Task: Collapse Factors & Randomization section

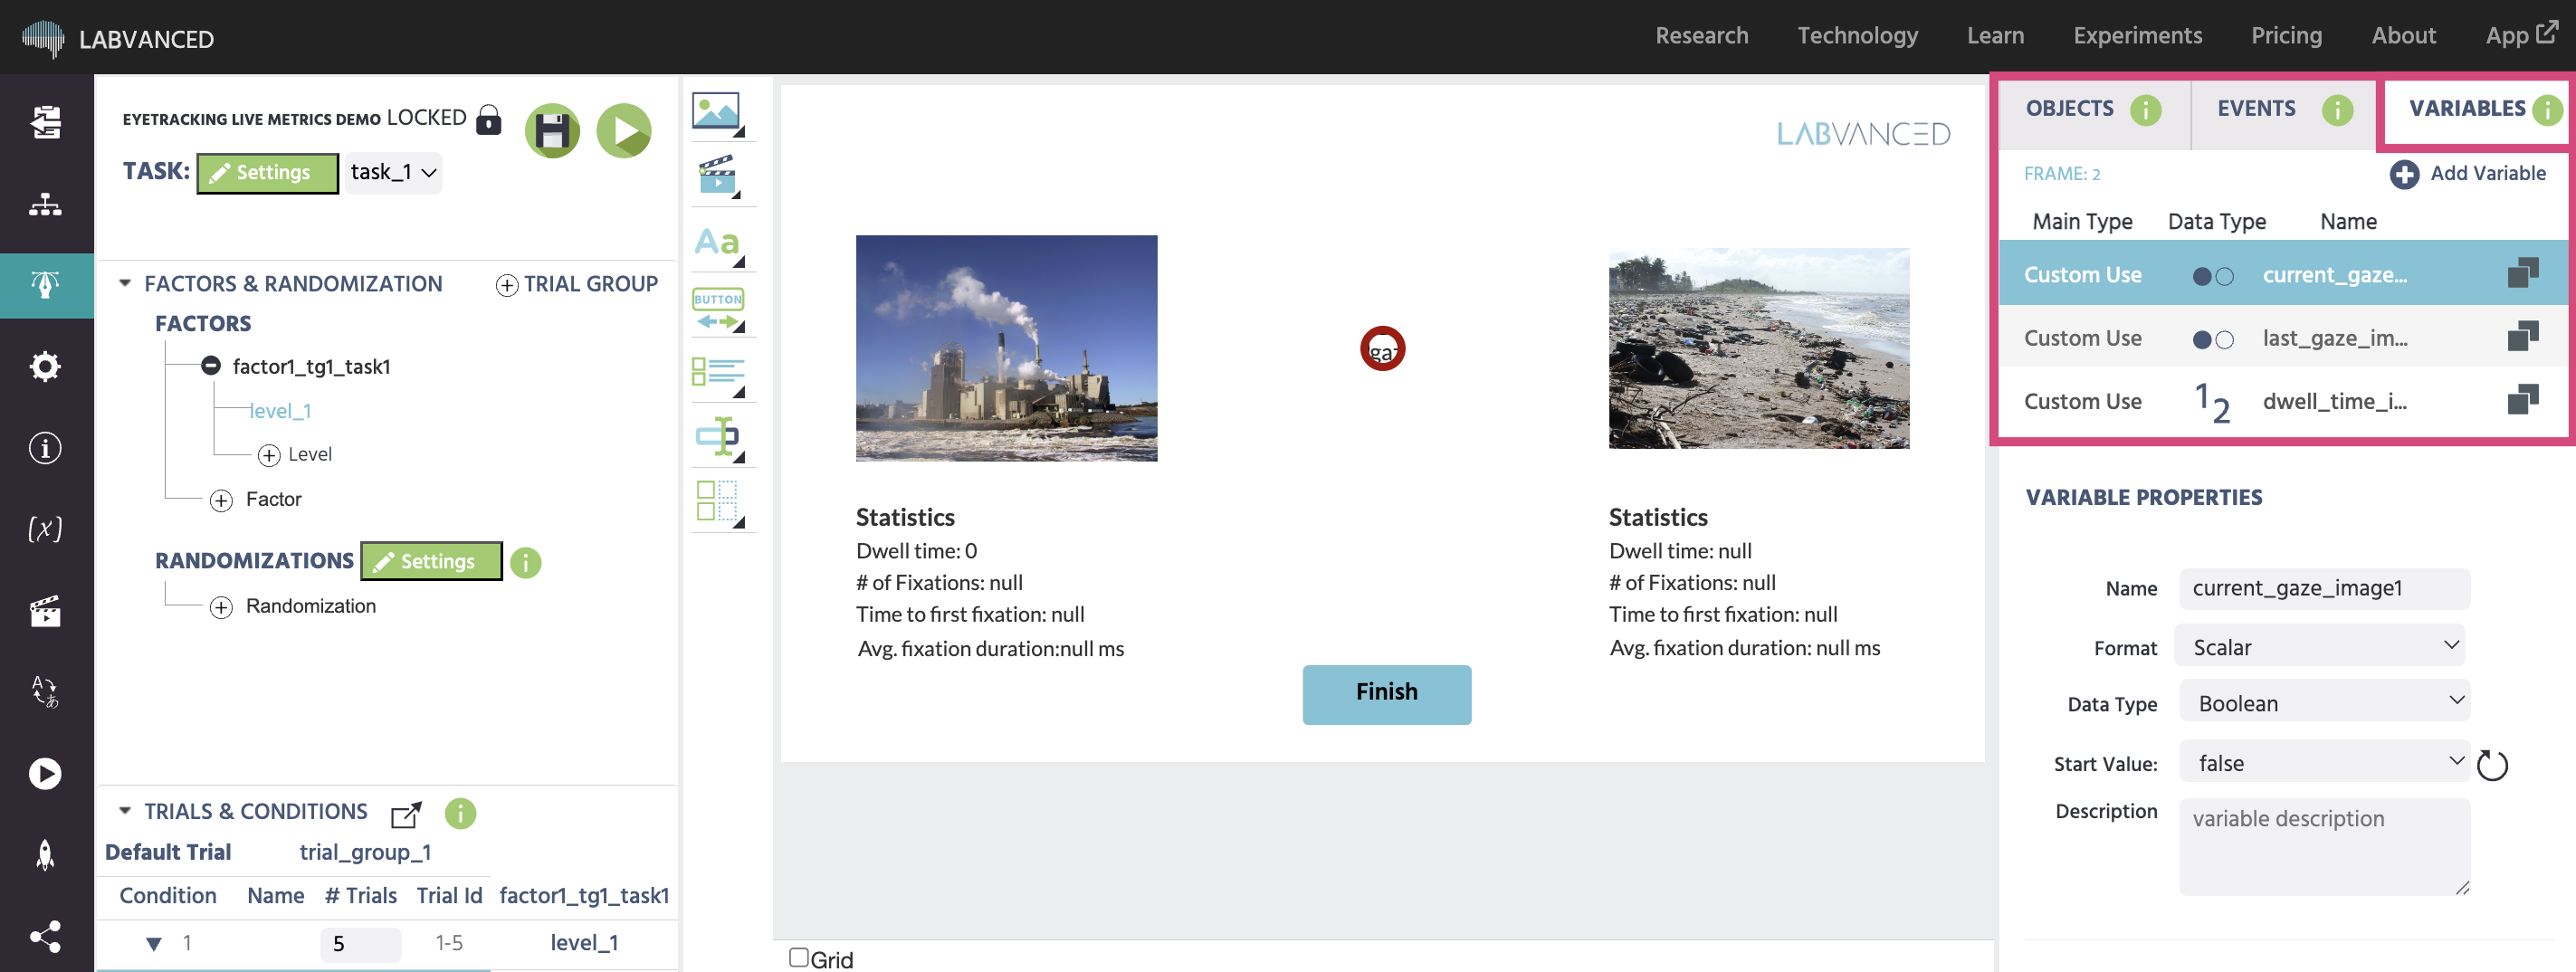Action: coord(125,284)
